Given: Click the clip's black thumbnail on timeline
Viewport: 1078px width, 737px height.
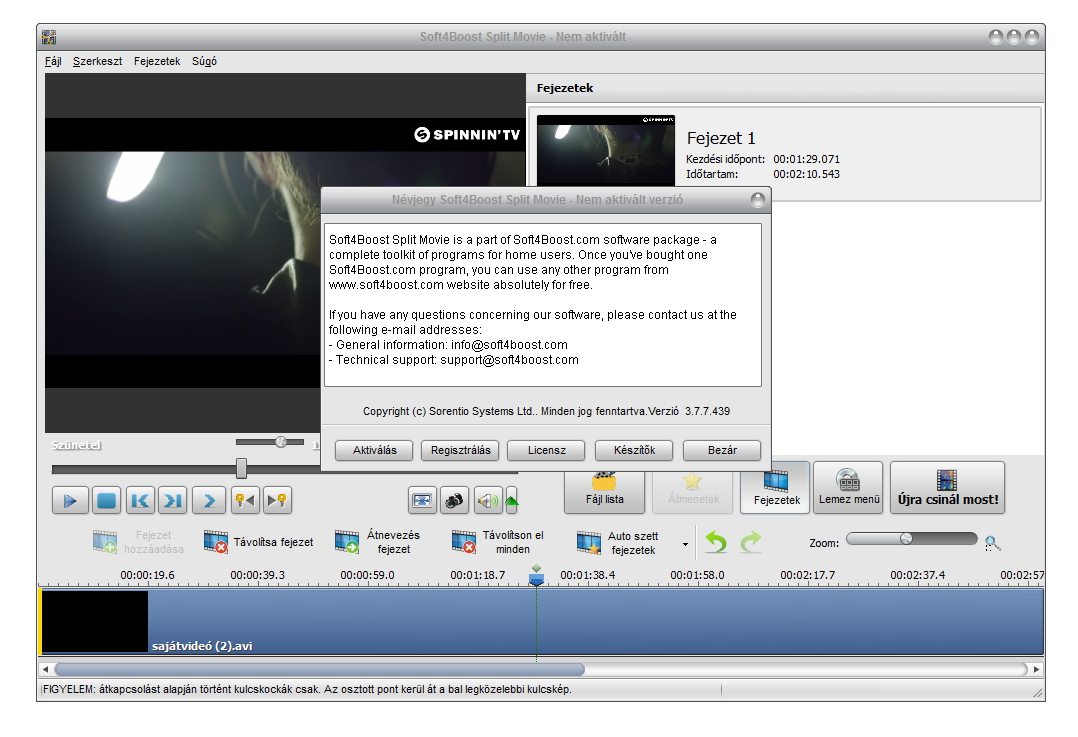Looking at the screenshot, I should click(x=95, y=622).
